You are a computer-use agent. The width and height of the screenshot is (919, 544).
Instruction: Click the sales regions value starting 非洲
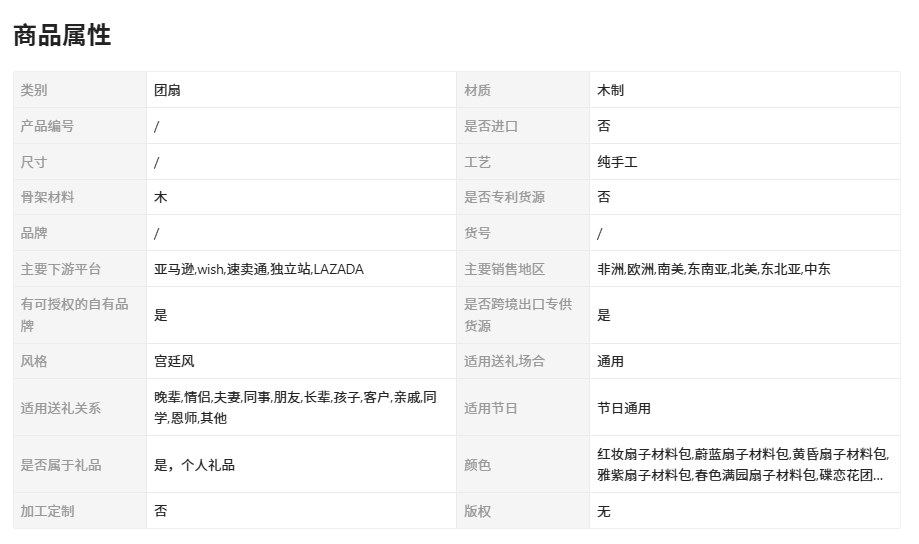[713, 269]
